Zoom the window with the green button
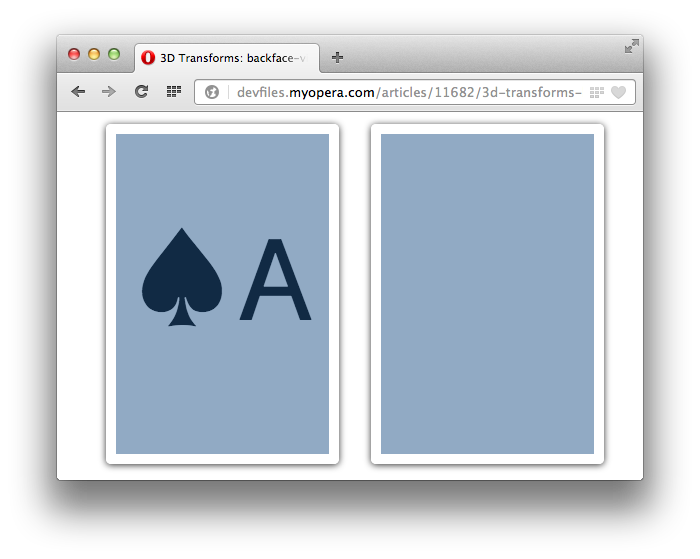 [114, 54]
